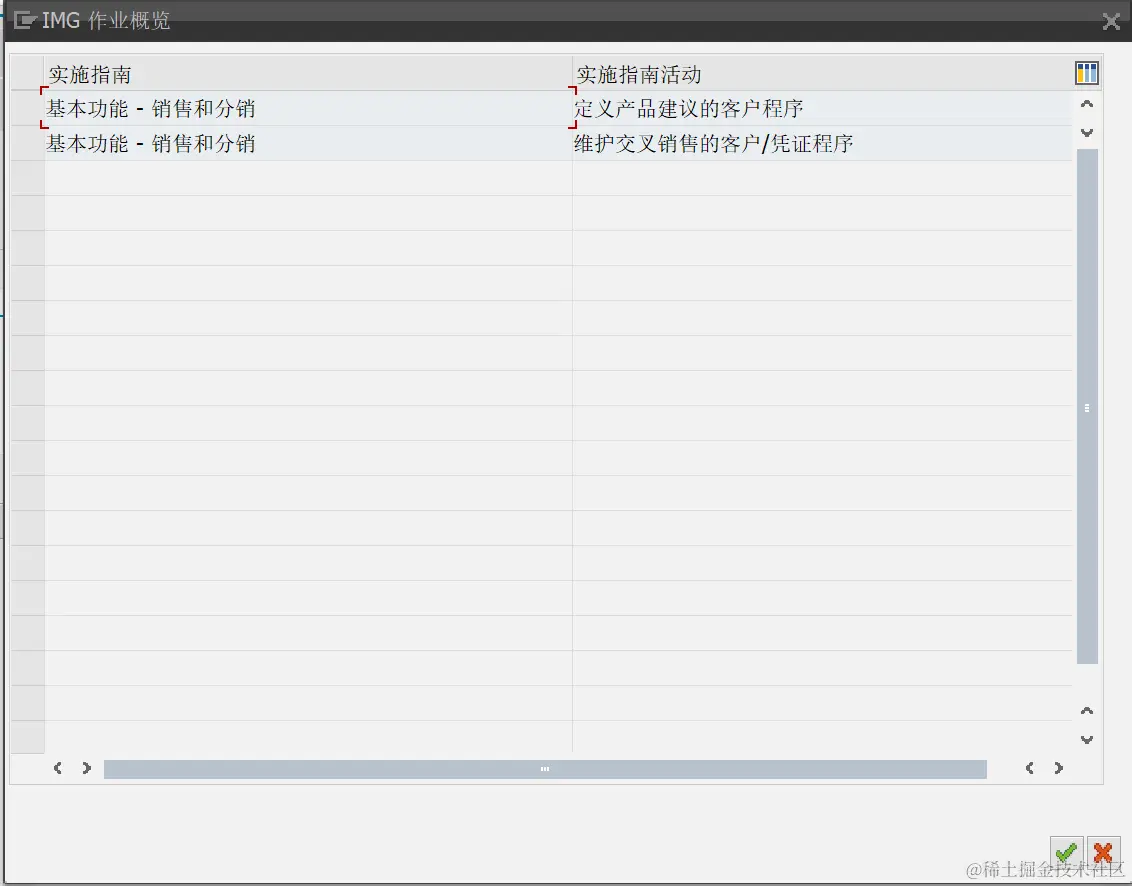Click the right-side scroll-right arrow of the horizontal scrollbar
1132x886 pixels.
point(1058,768)
